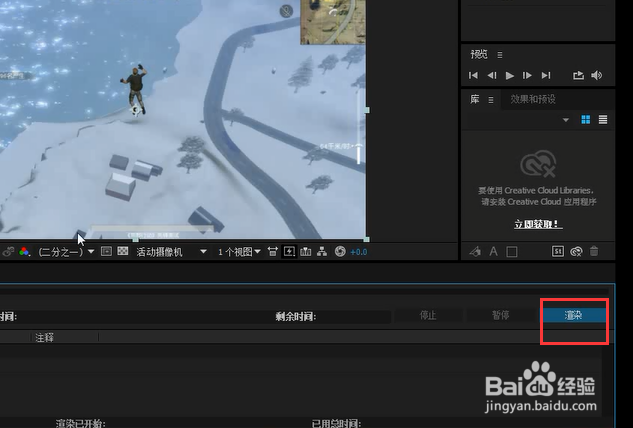The width and height of the screenshot is (633, 428).
Task: Open Adobe Stock St icon
Action: (558, 252)
